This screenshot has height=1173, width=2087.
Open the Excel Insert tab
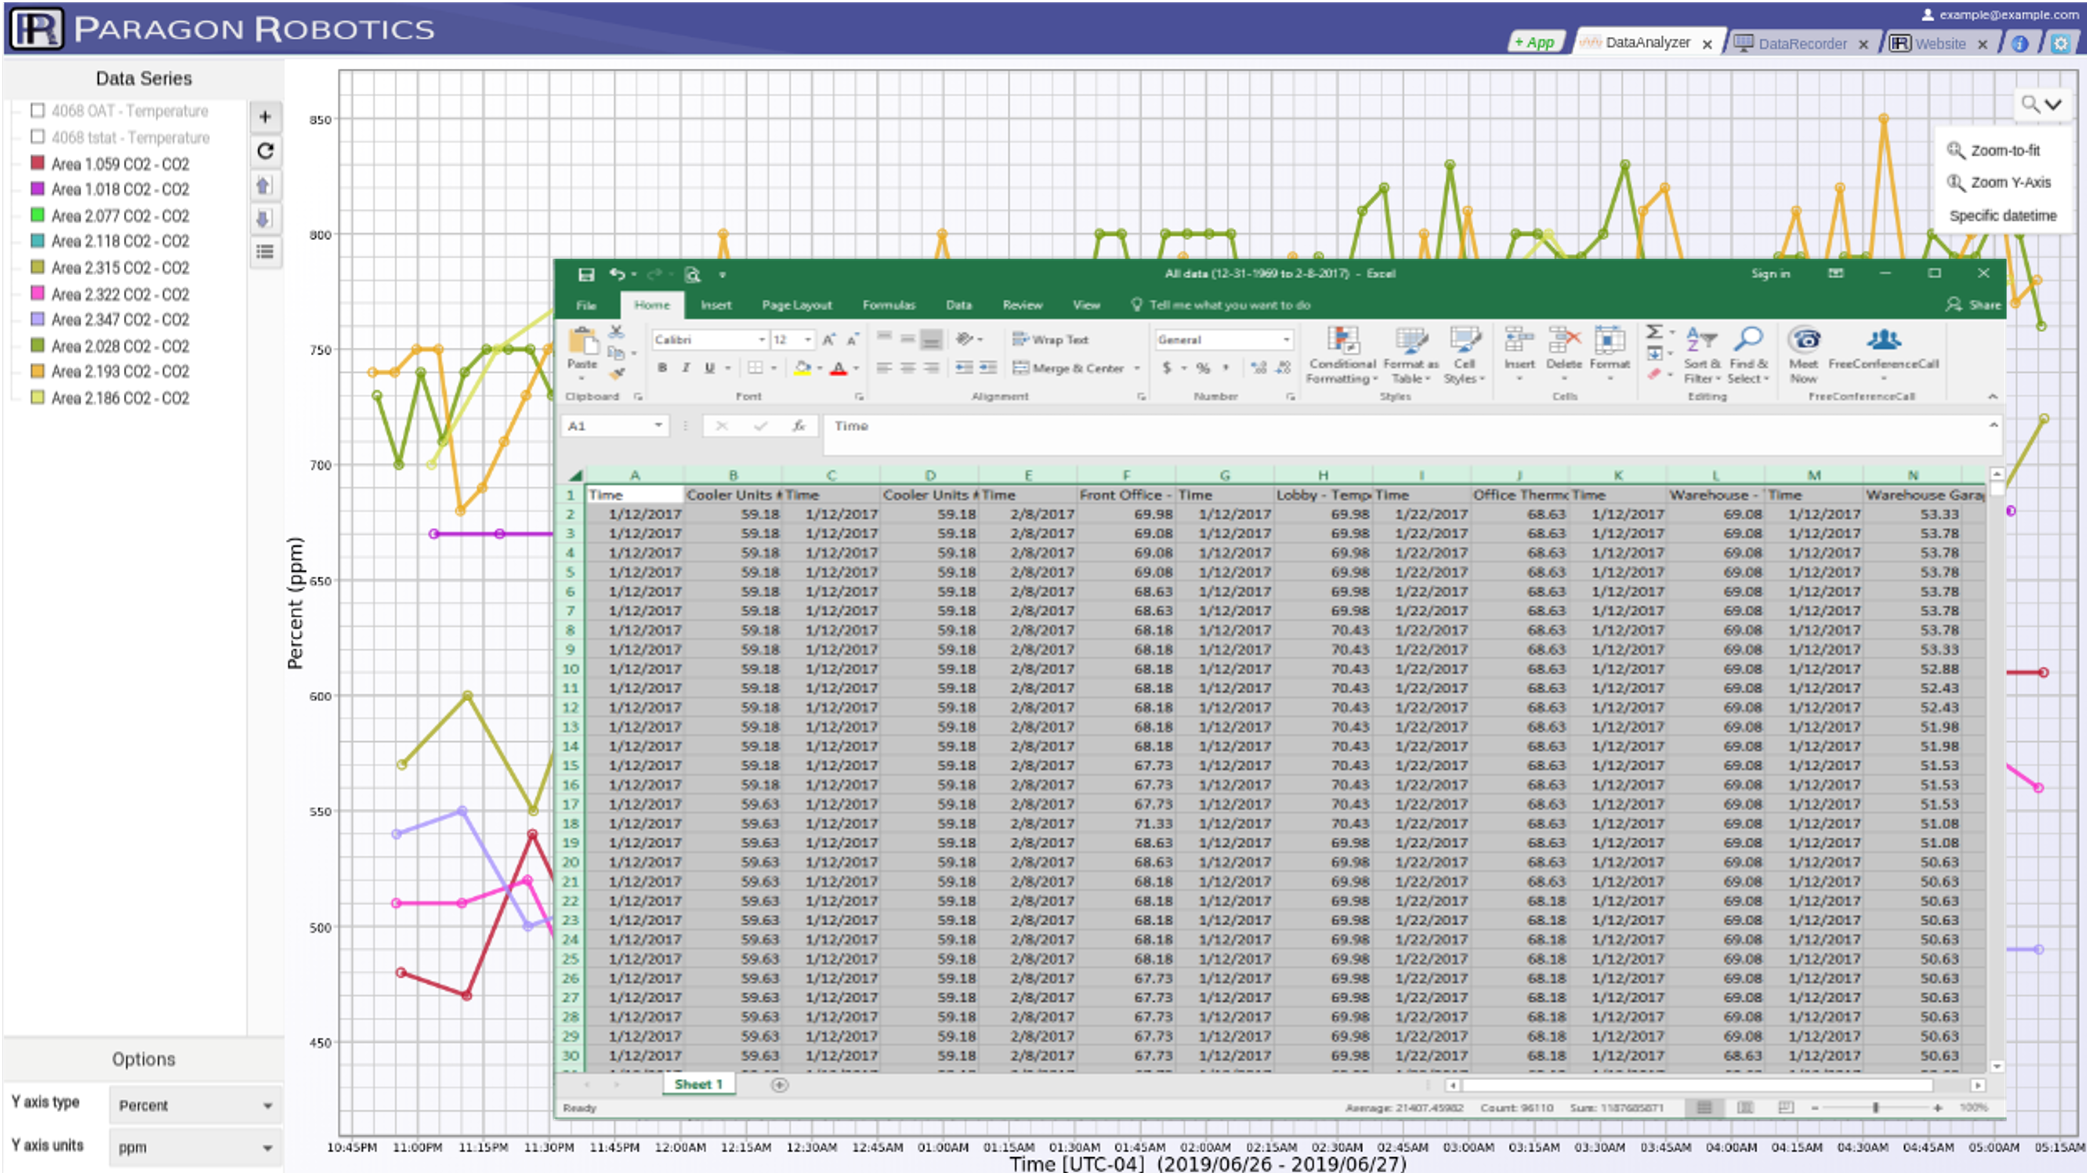pos(716,305)
